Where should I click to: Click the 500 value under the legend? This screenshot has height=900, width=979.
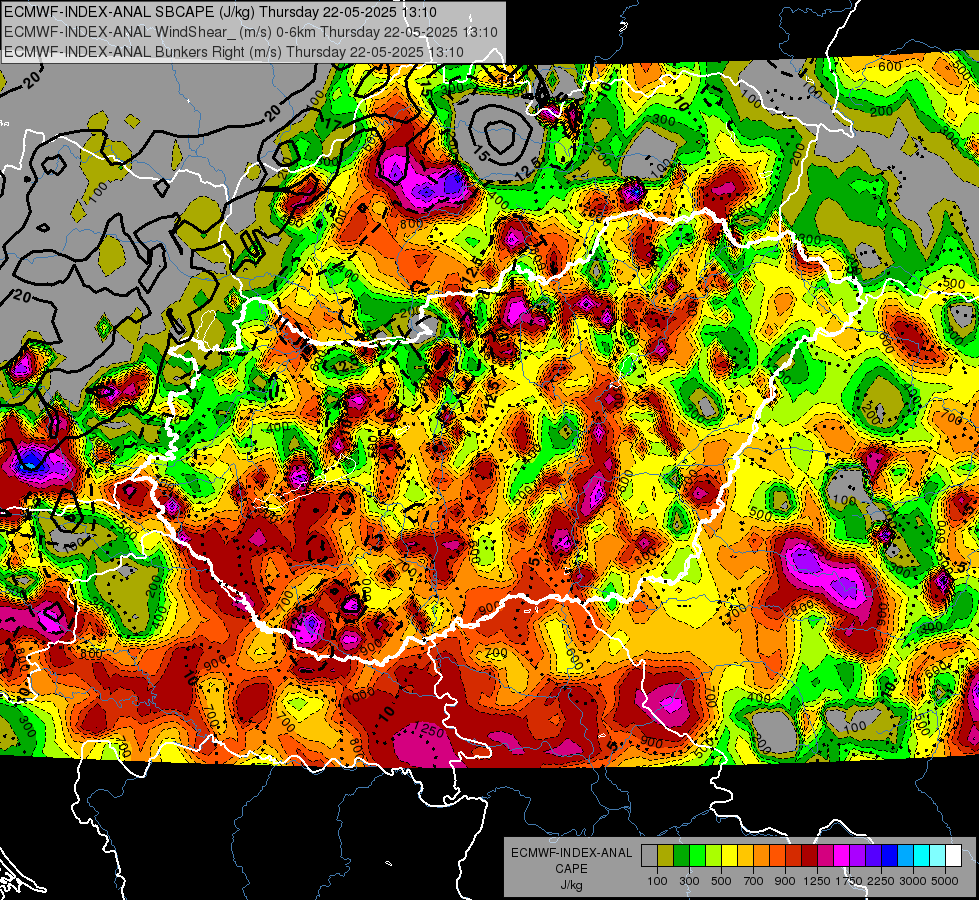721,881
